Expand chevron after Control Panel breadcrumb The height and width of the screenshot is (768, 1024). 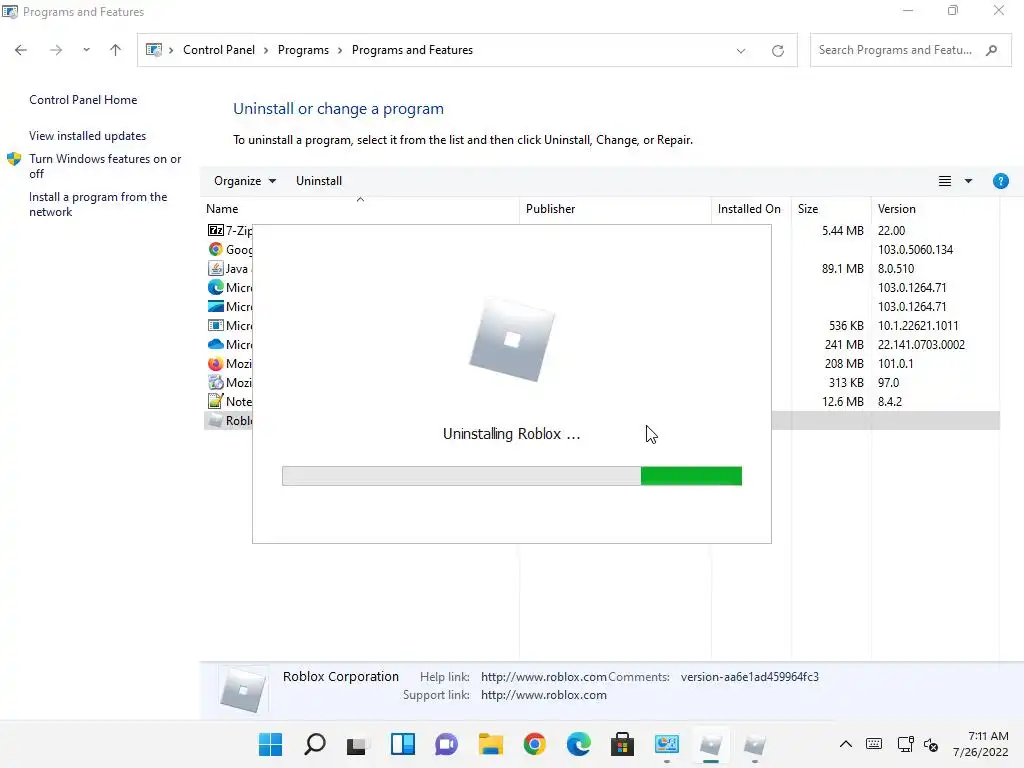point(266,50)
